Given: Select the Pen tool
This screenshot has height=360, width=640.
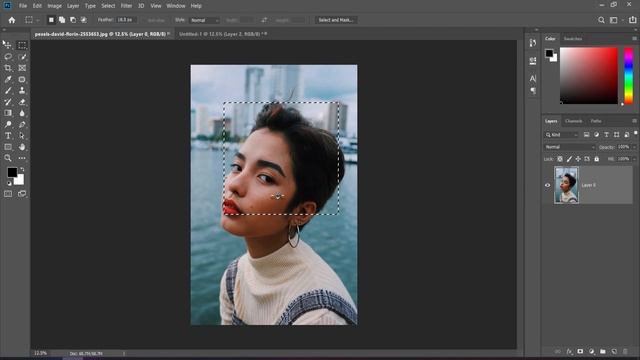Looking at the screenshot, I should 22,124.
